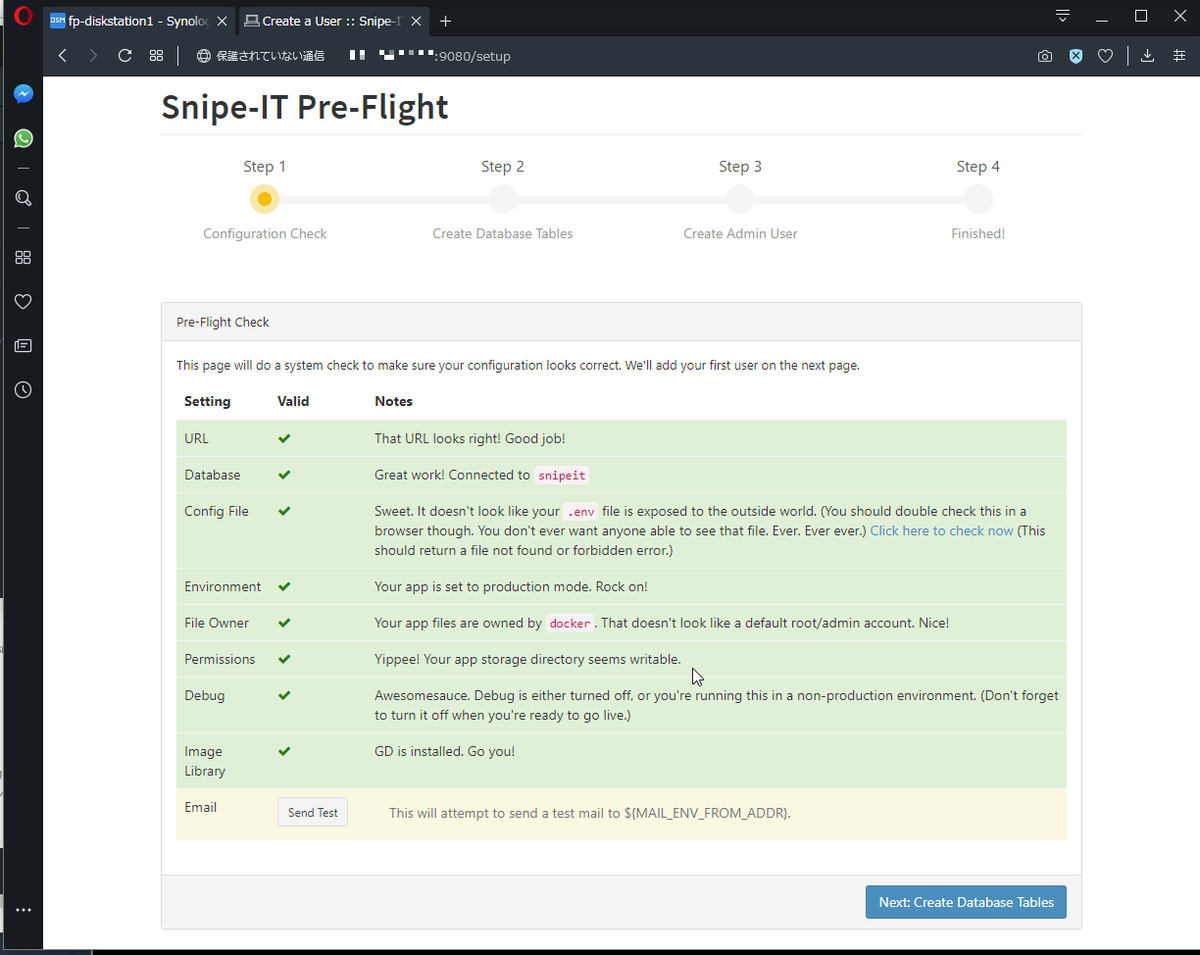
Task: Click the 'File Owner' setting label
Action: pyautogui.click(x=217, y=623)
